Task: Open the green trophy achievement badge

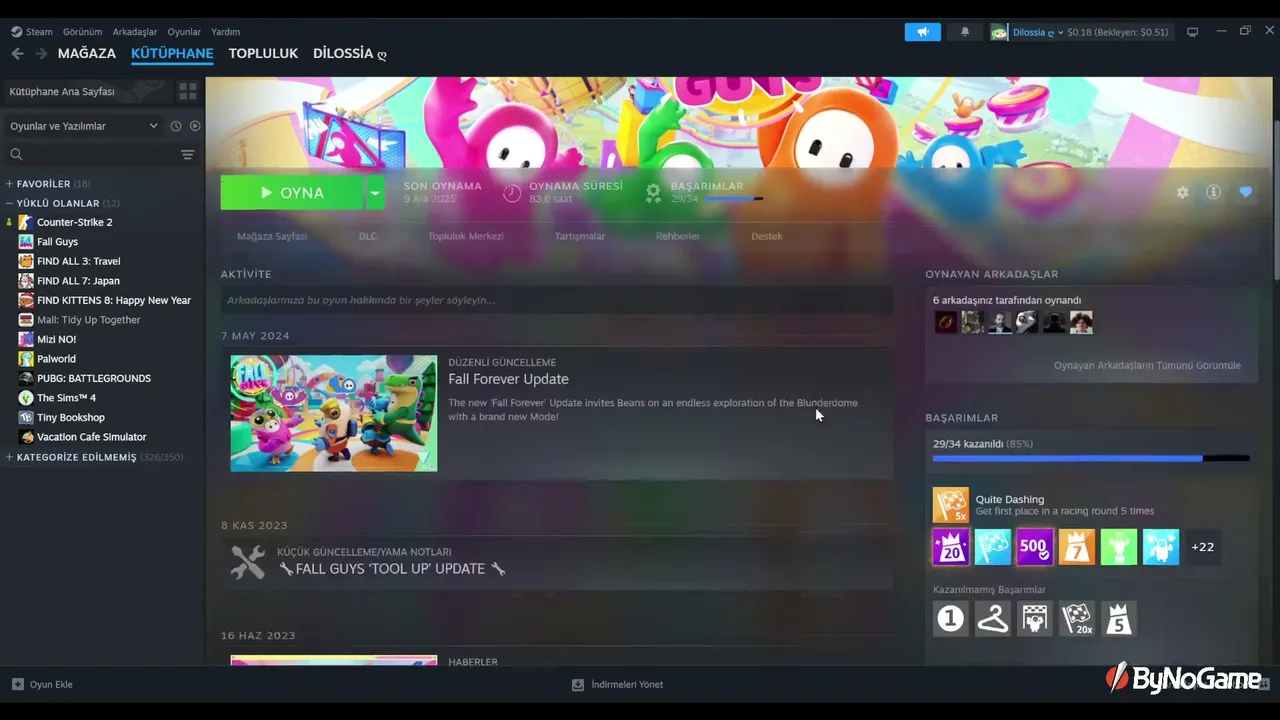Action: (x=1119, y=547)
